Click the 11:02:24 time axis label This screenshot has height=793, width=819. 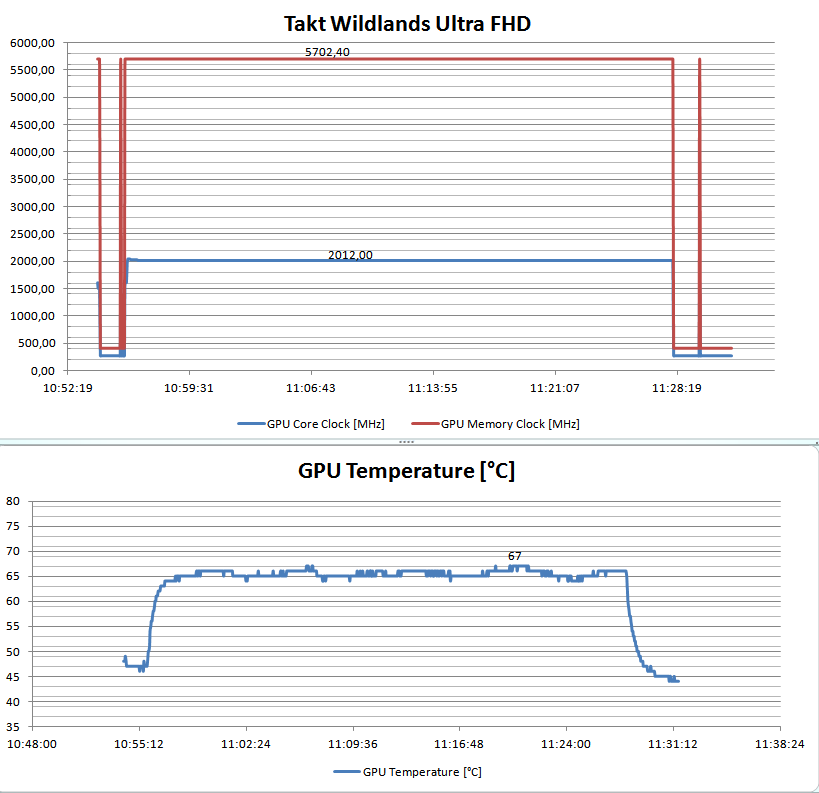246,744
